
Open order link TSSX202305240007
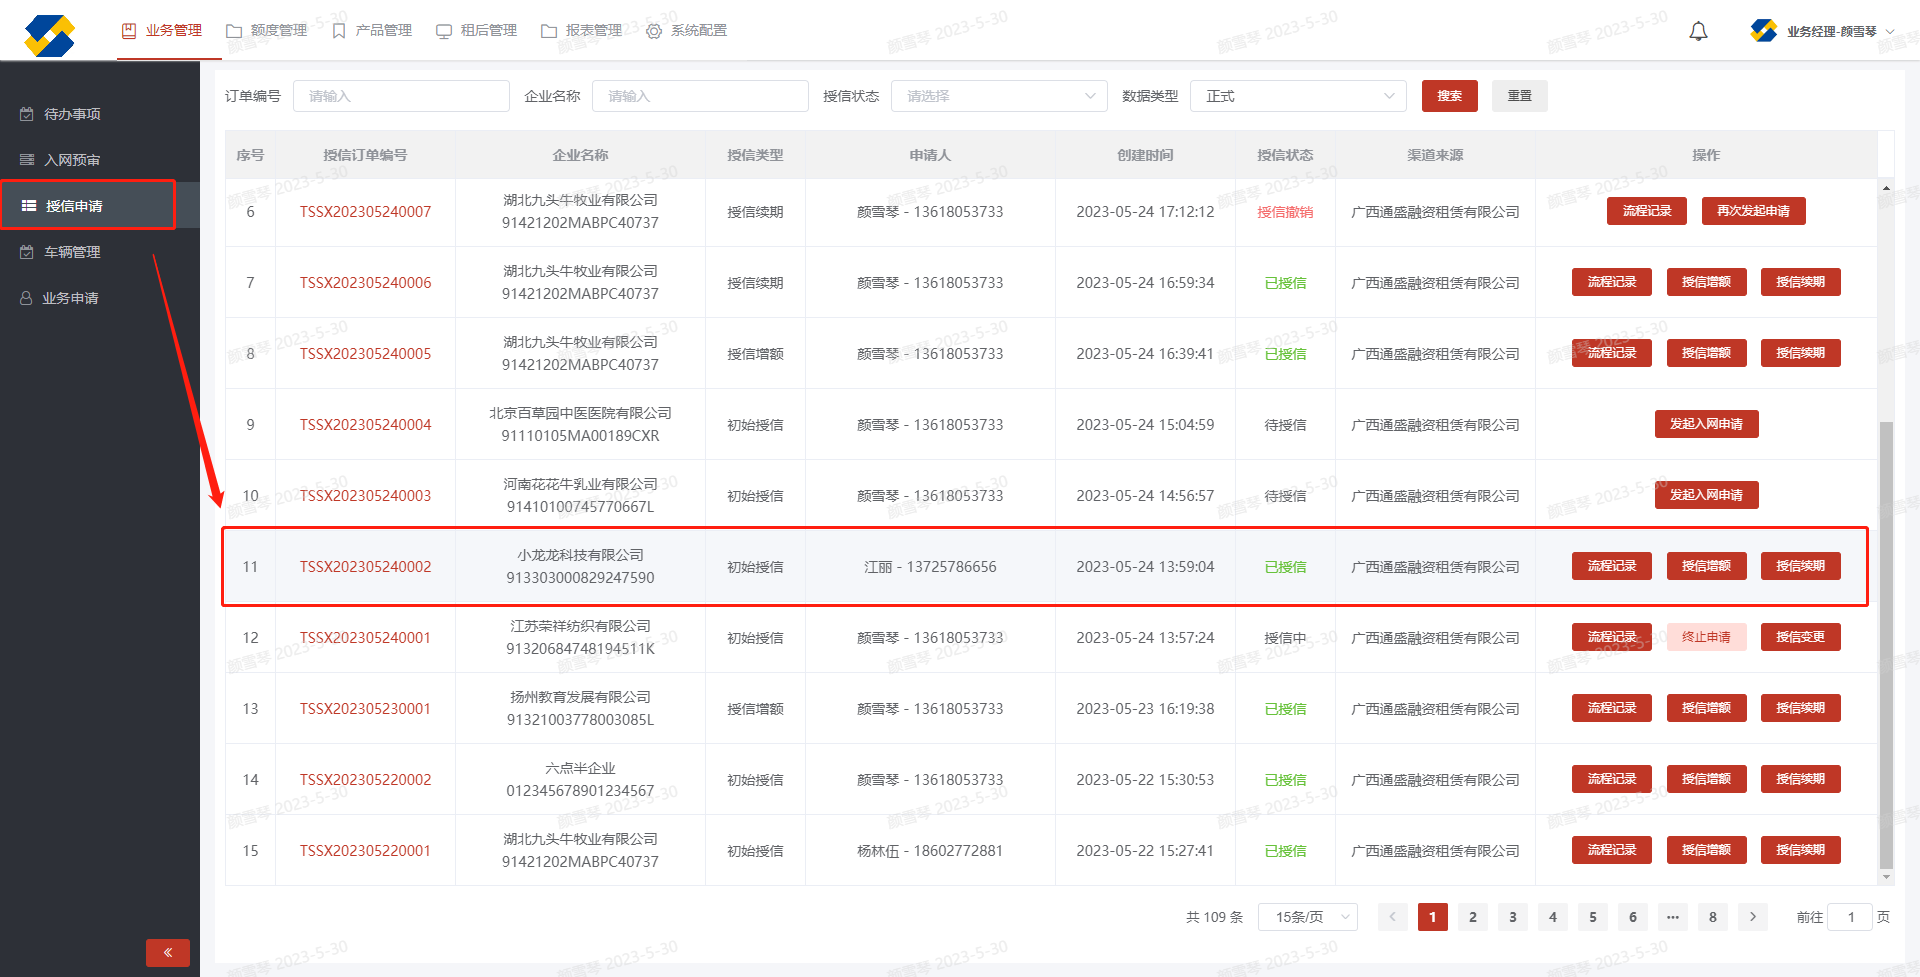click(x=365, y=212)
